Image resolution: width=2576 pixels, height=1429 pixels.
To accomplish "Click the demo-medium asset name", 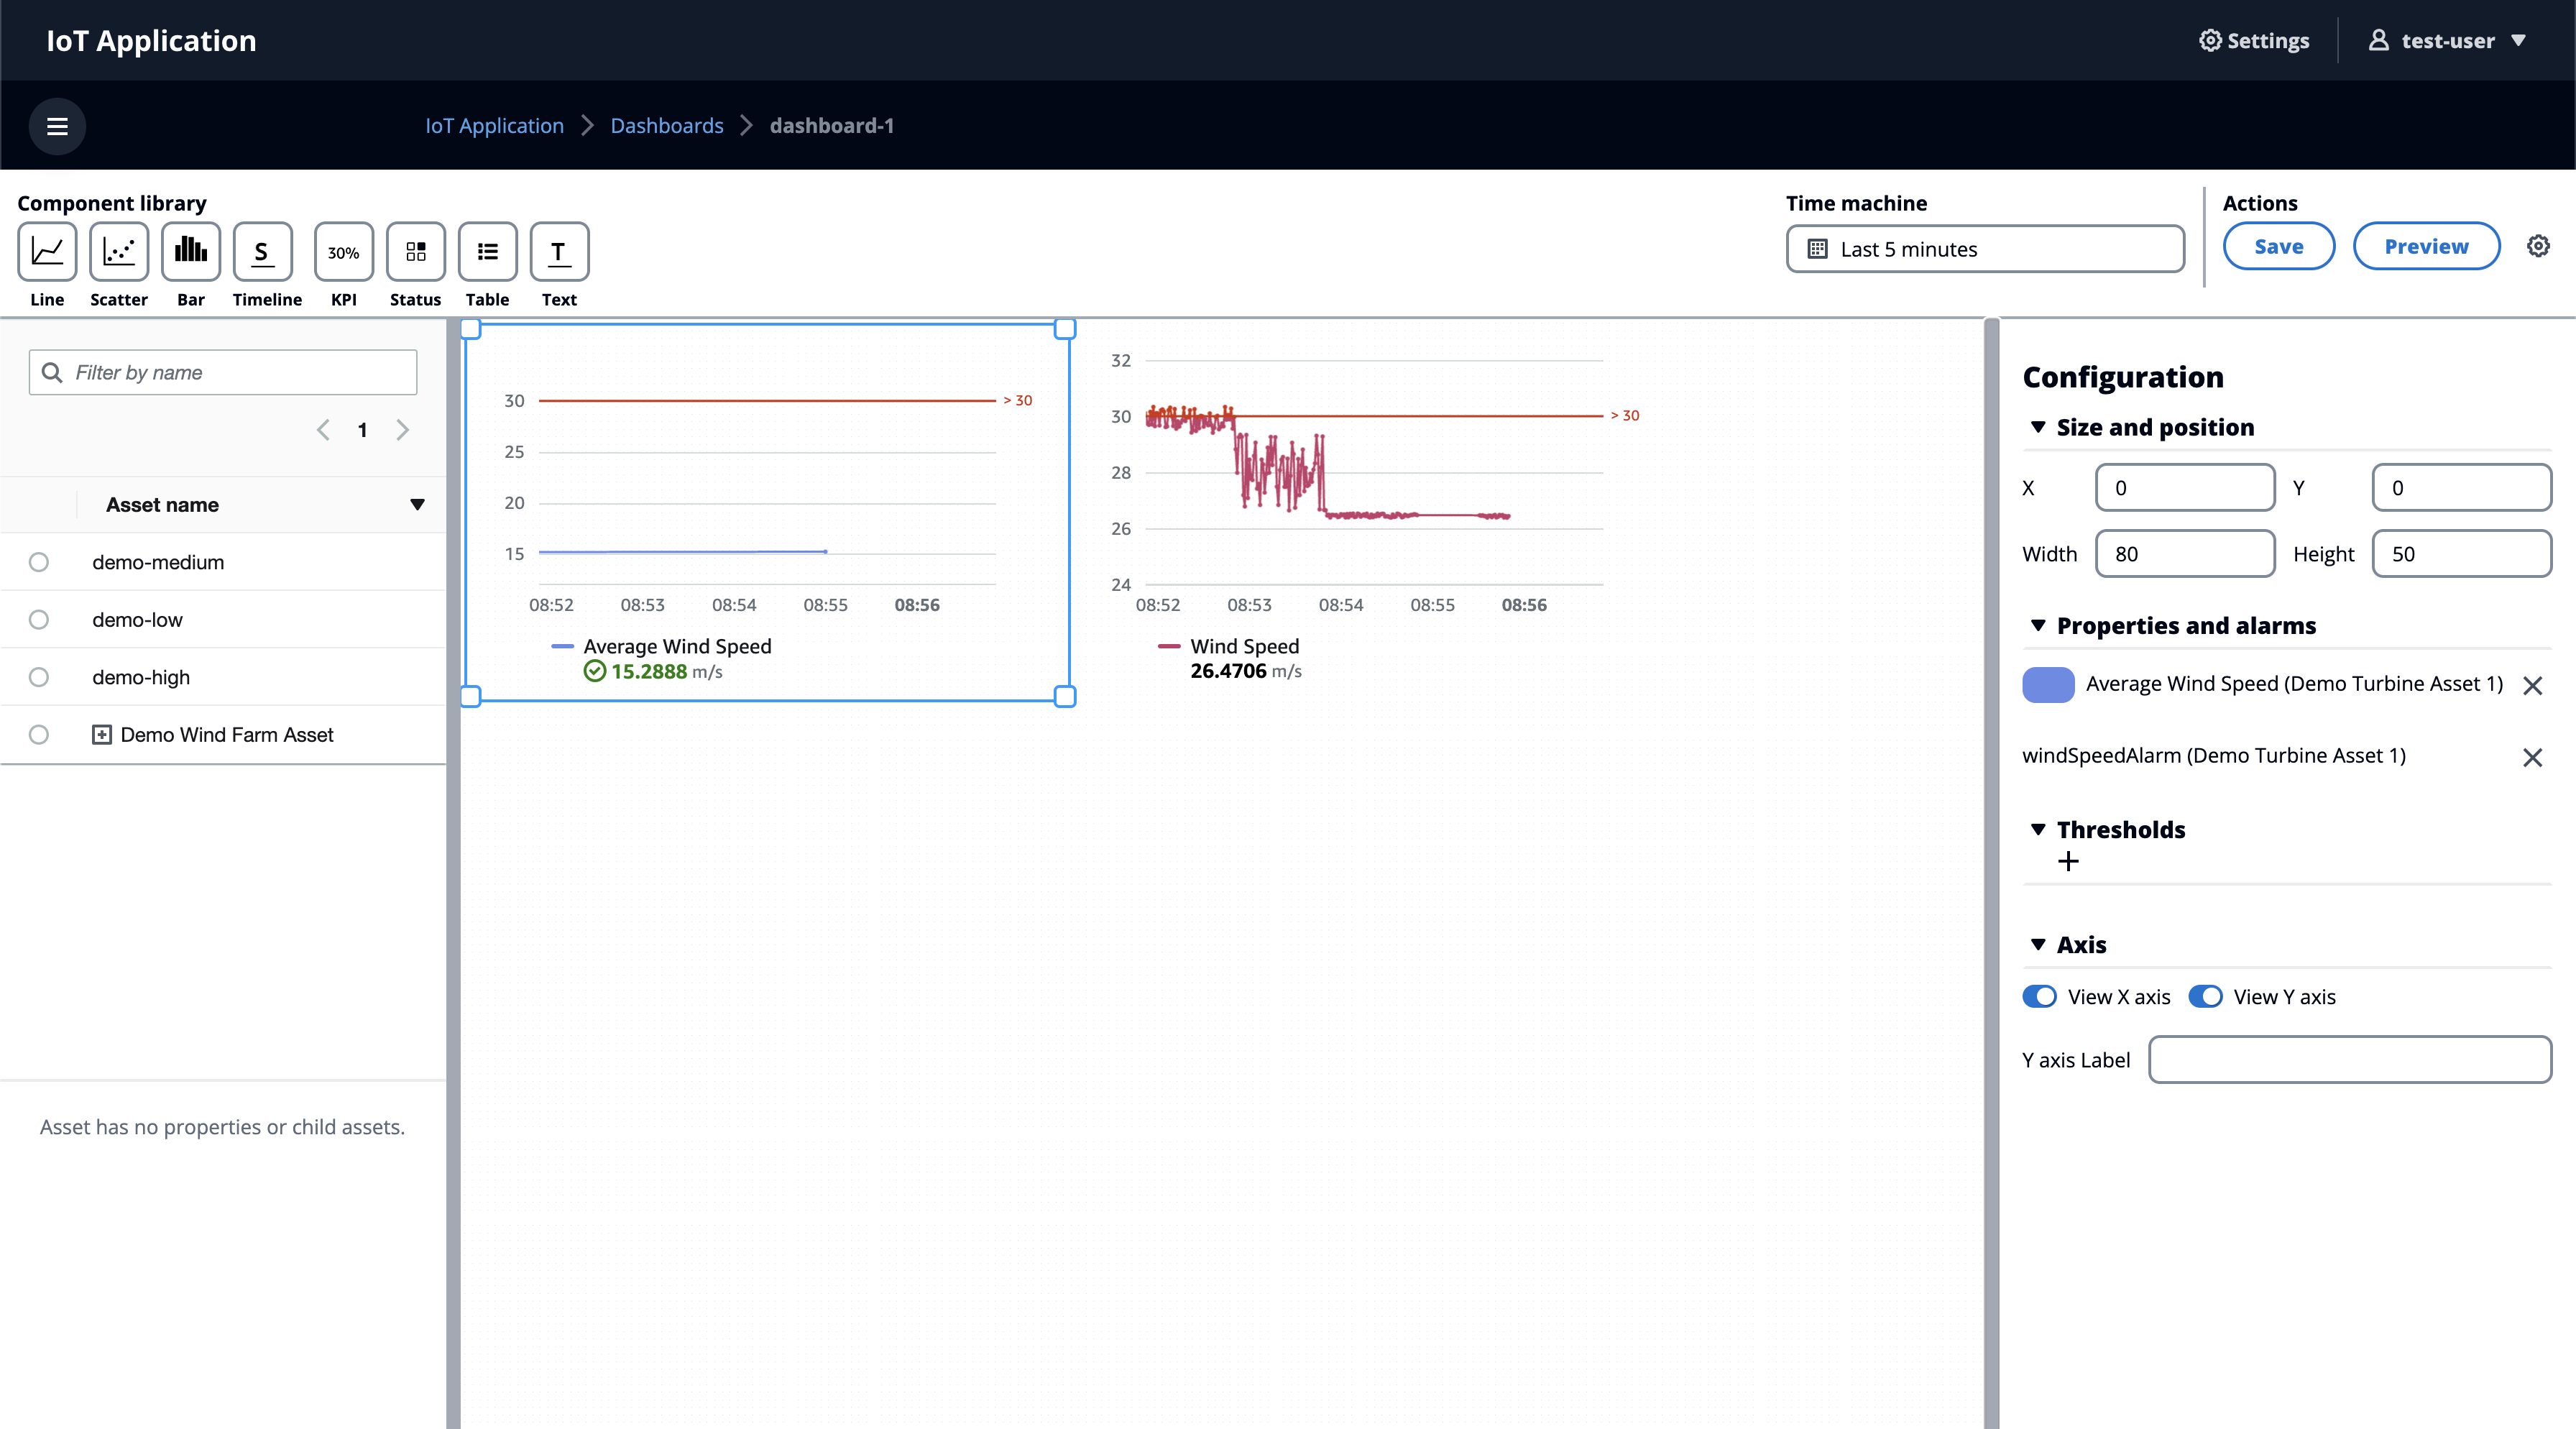I will (158, 562).
